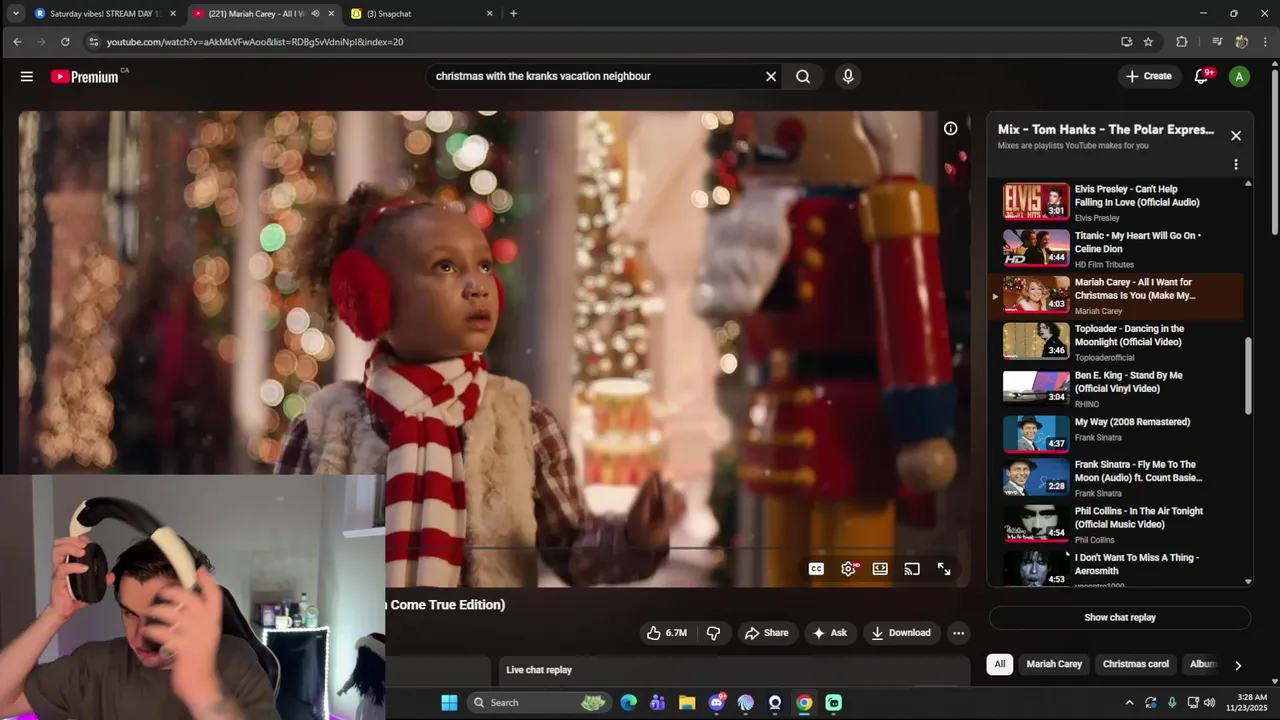
Task: Play Phil Collins In The Air Tonight
Action: [1118, 524]
